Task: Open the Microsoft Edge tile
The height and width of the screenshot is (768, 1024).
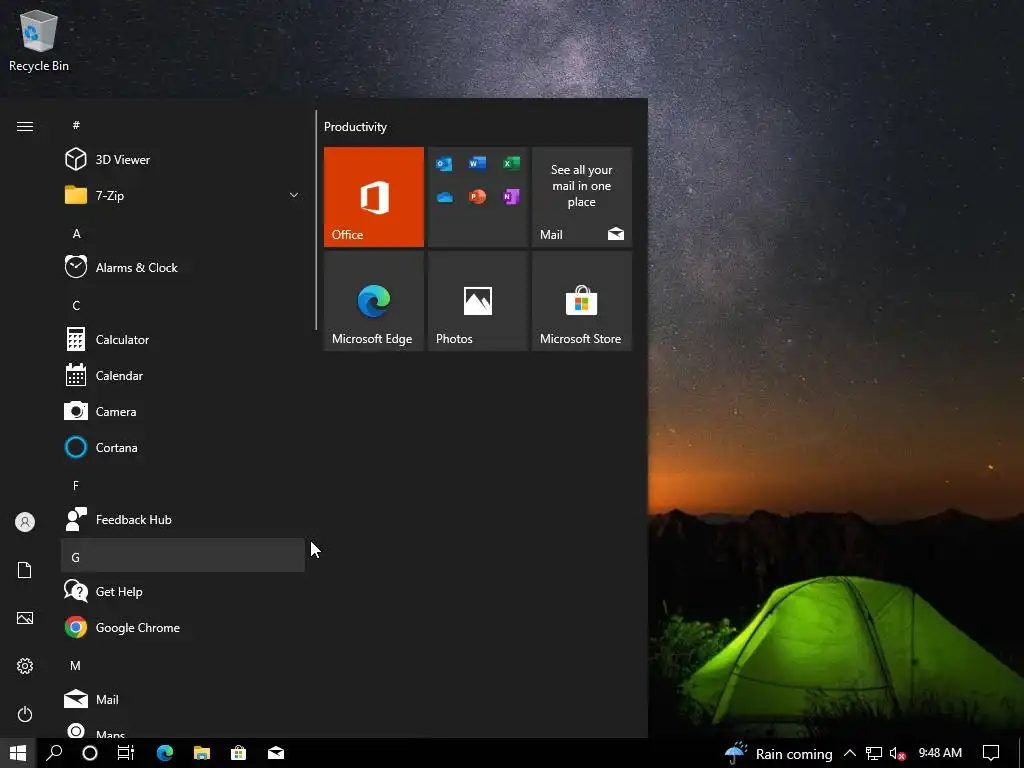Action: [x=374, y=301]
